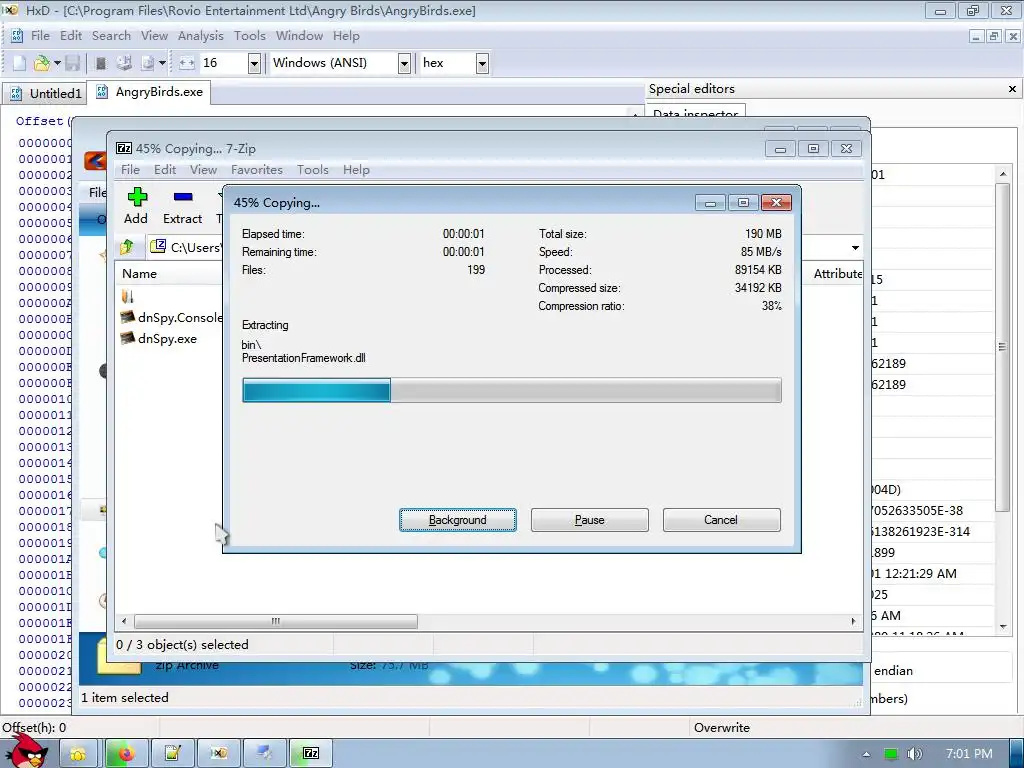Click the 7-Zip path field C:\Users
1024x768 pixels.
pos(186,247)
